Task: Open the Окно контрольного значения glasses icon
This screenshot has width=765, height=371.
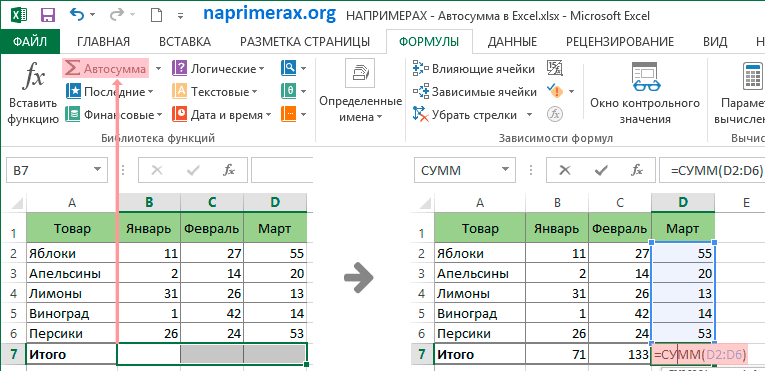Action: click(645, 77)
